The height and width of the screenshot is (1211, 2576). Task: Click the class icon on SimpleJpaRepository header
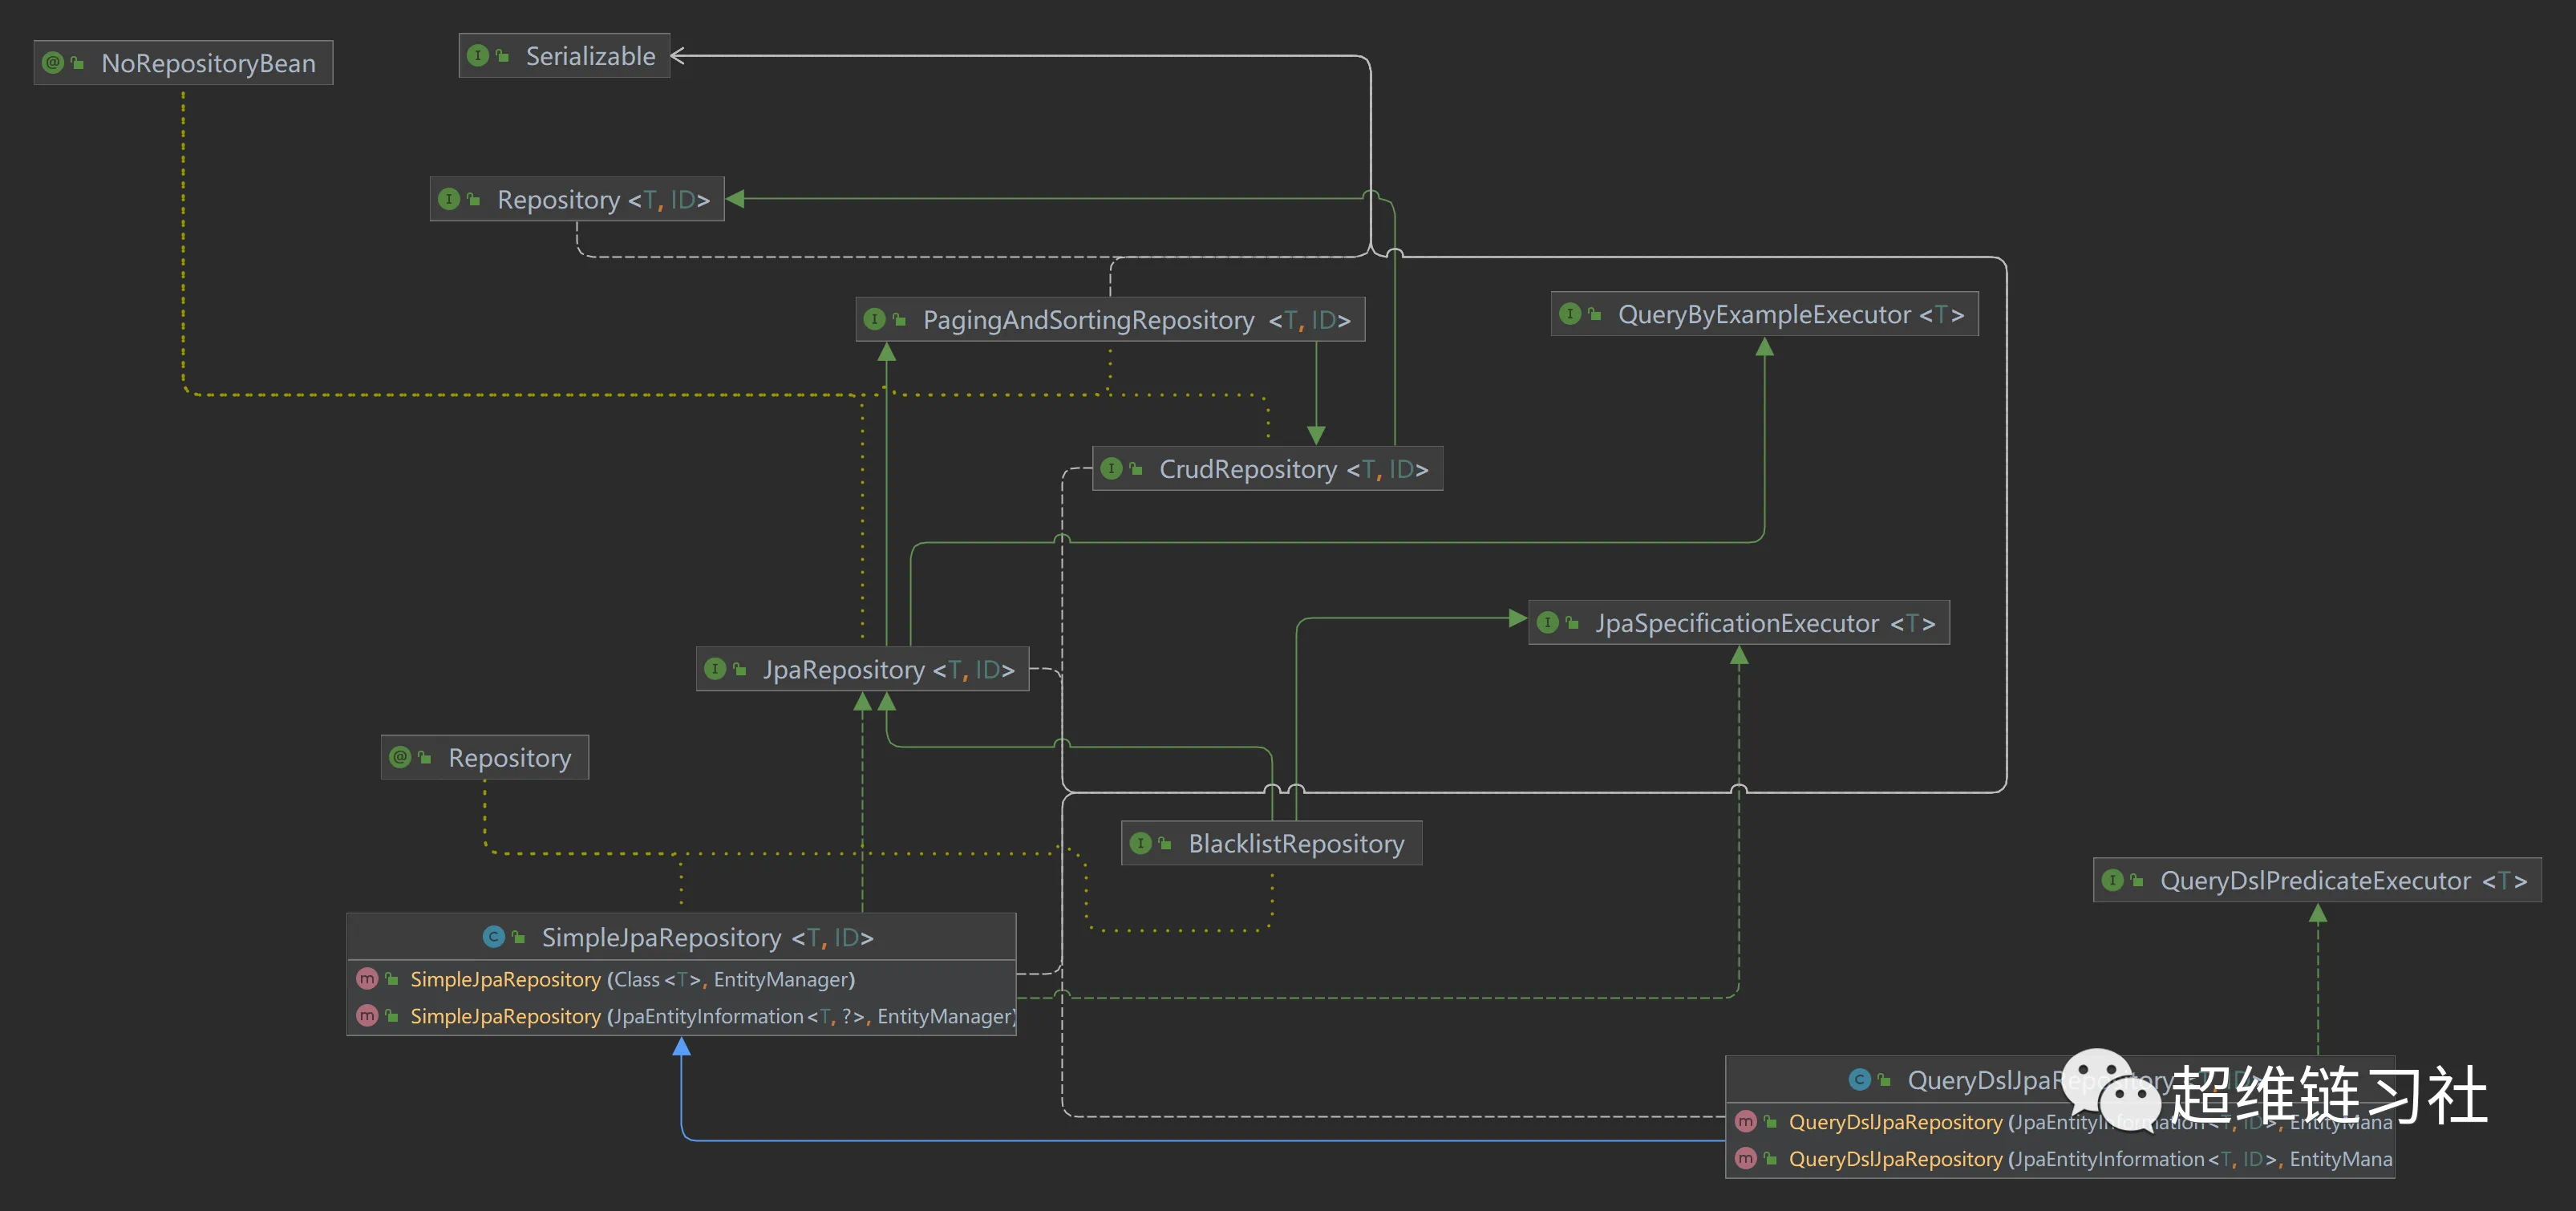coord(493,937)
